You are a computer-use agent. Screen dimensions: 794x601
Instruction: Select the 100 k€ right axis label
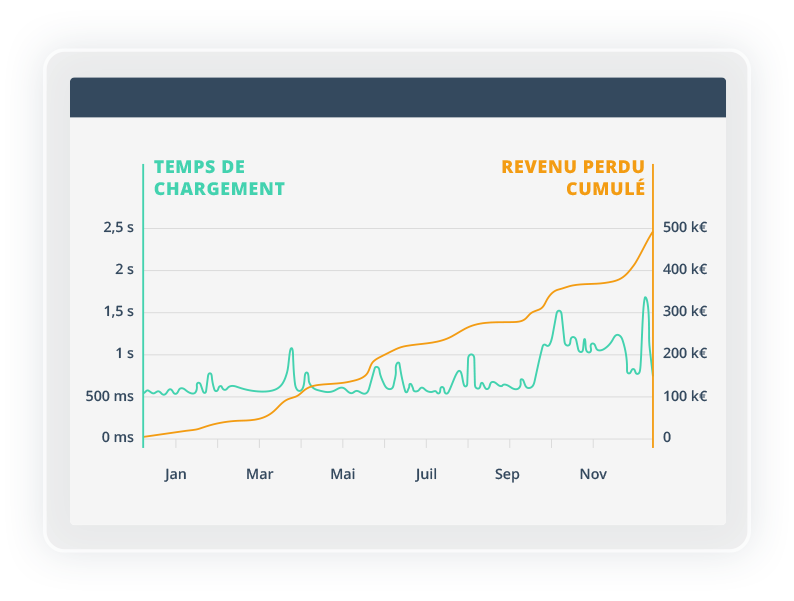click(685, 396)
